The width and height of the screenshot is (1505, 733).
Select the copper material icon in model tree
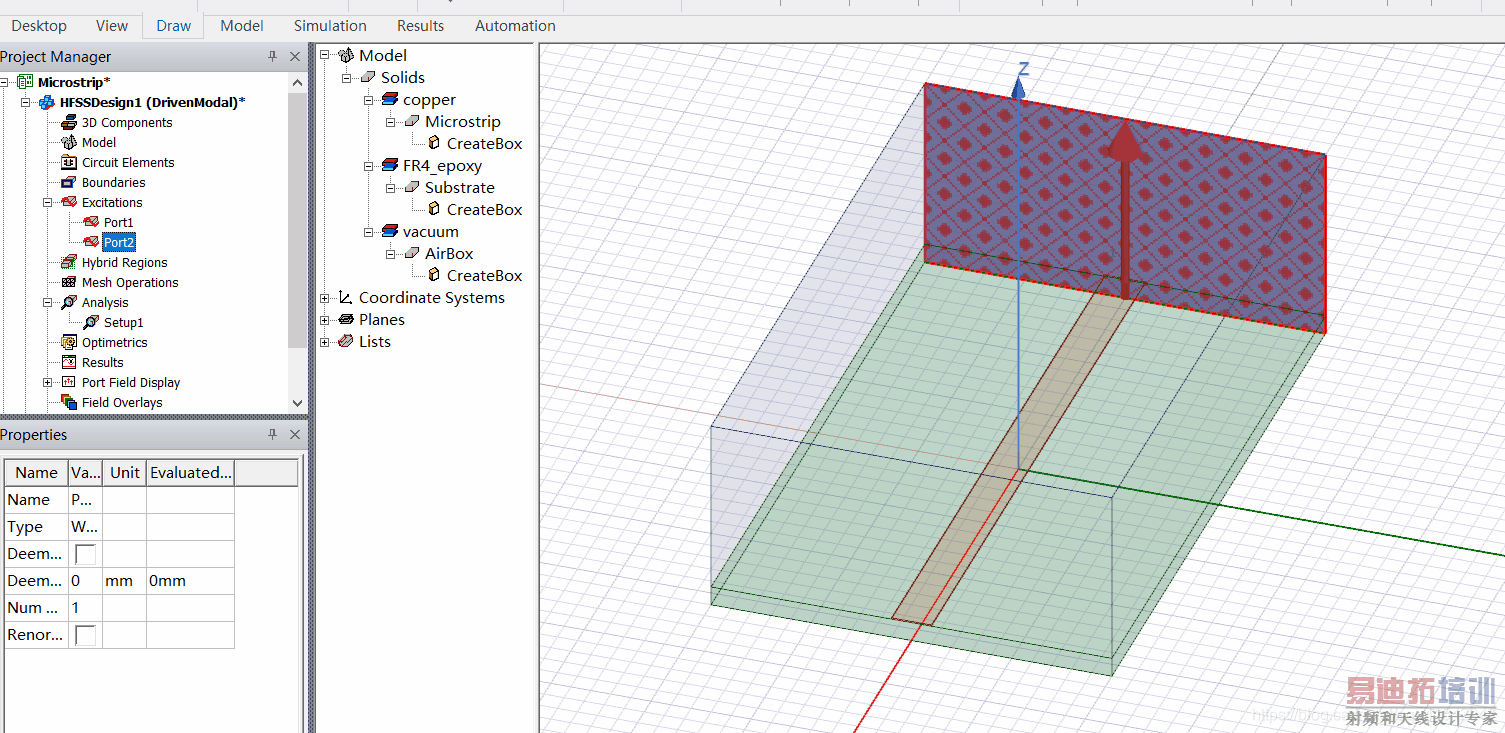pos(390,100)
